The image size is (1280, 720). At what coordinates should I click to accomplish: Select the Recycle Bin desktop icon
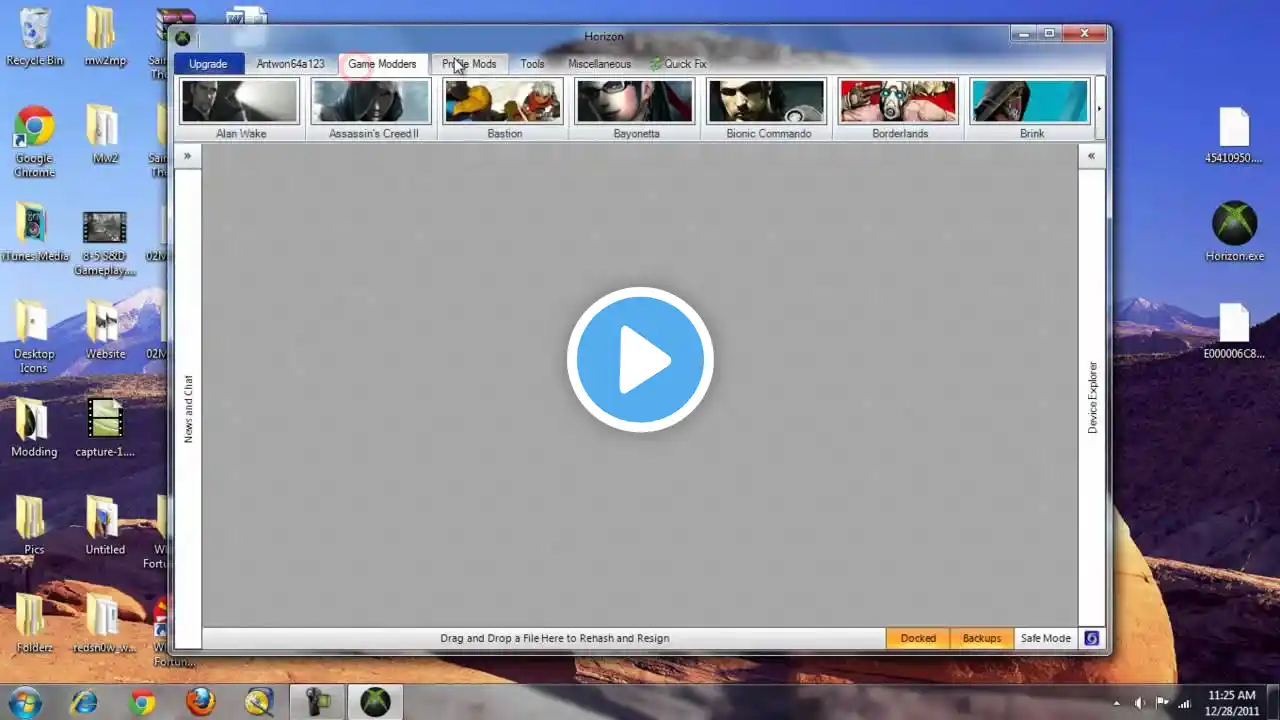tap(34, 38)
